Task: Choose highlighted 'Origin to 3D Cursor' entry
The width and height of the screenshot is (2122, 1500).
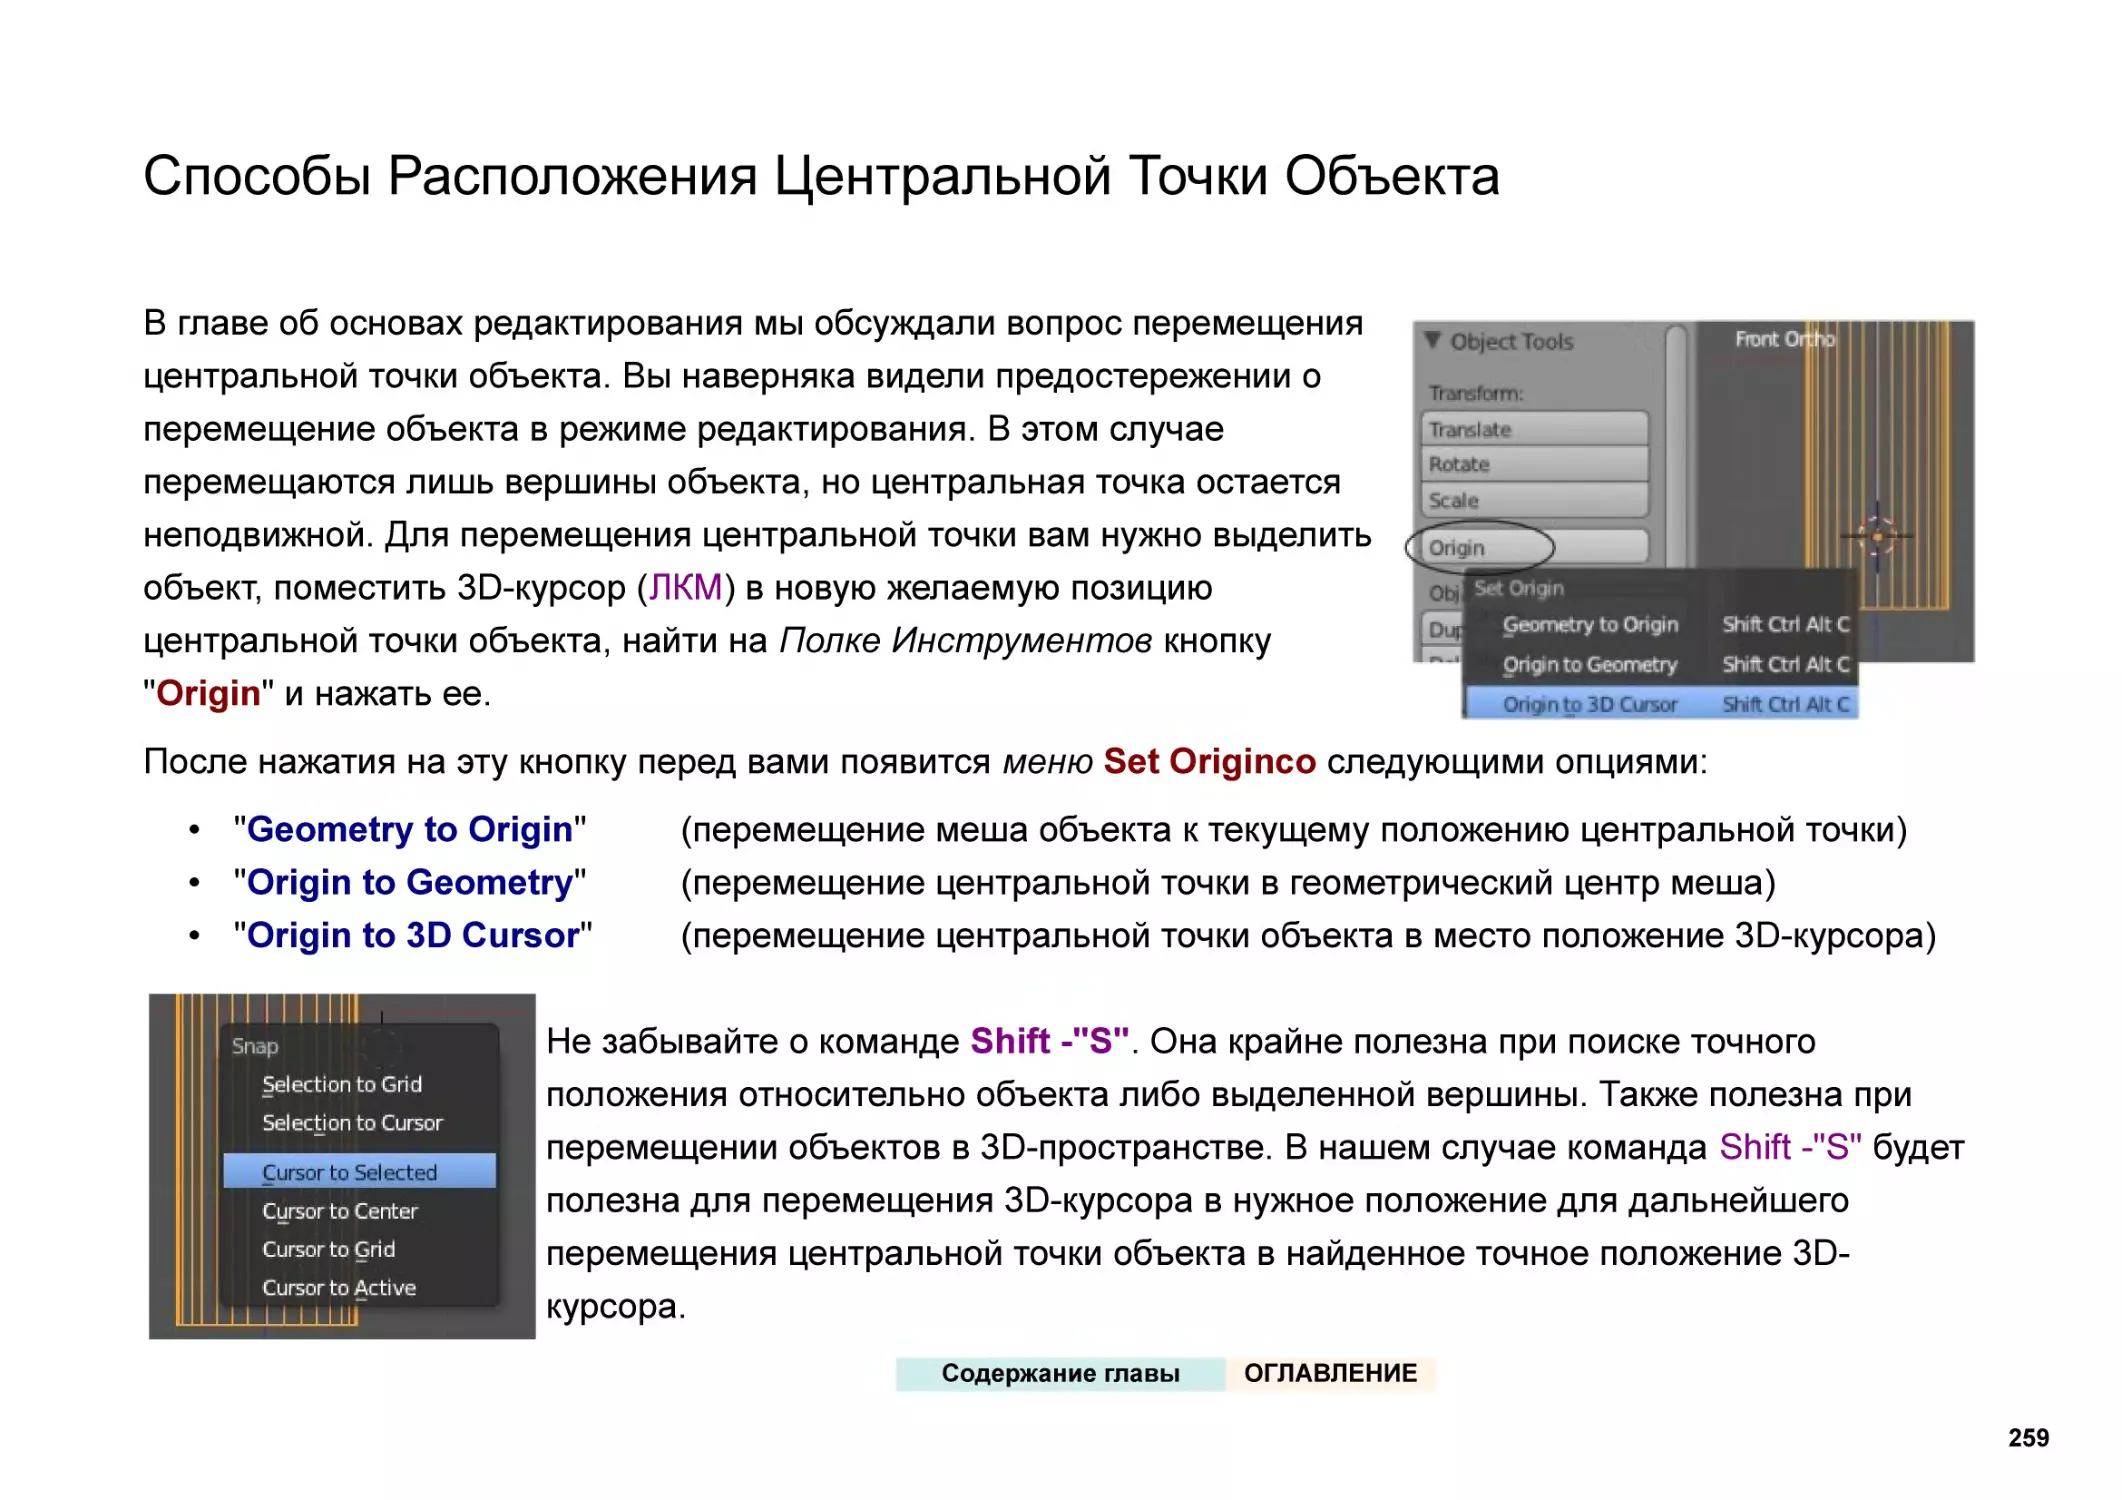Action: (1660, 704)
